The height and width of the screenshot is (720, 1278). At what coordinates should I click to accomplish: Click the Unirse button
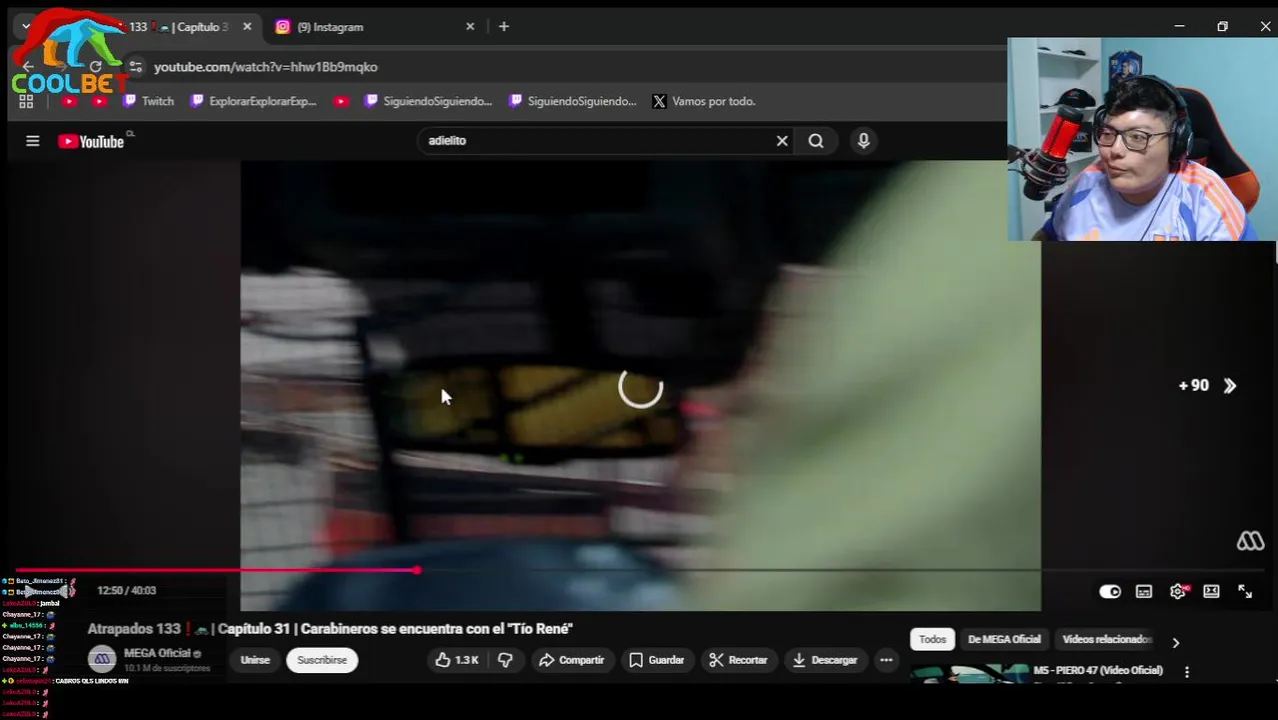coord(255,660)
